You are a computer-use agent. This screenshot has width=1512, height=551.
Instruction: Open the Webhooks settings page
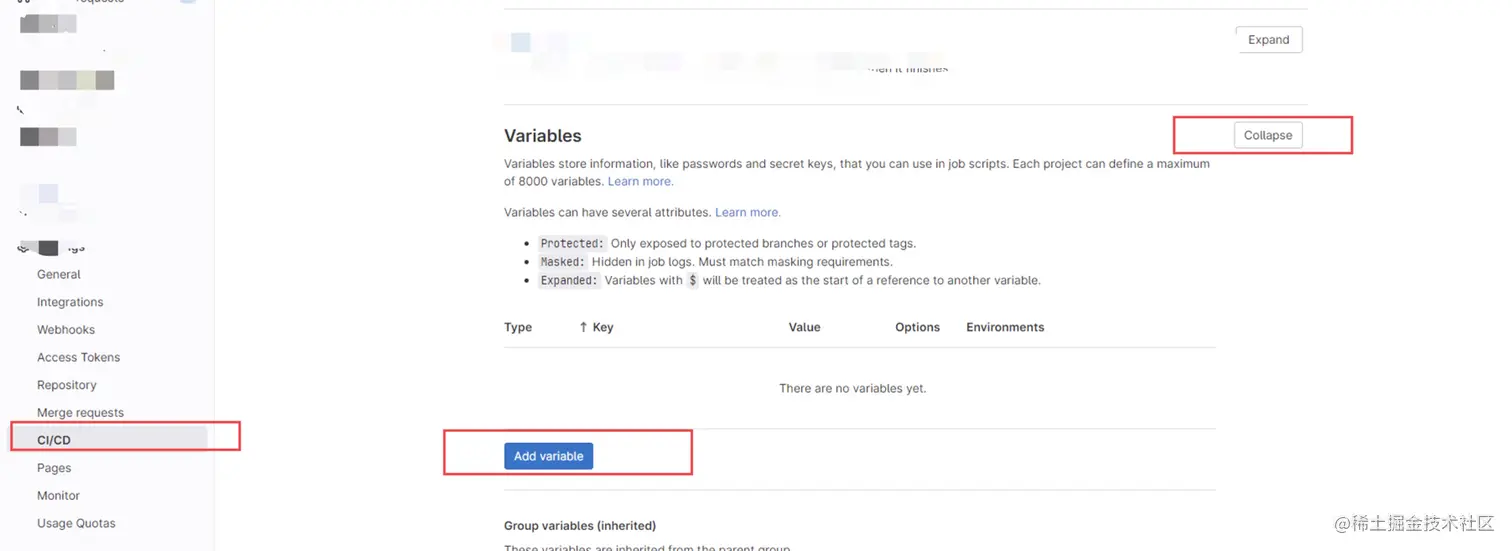pos(66,330)
